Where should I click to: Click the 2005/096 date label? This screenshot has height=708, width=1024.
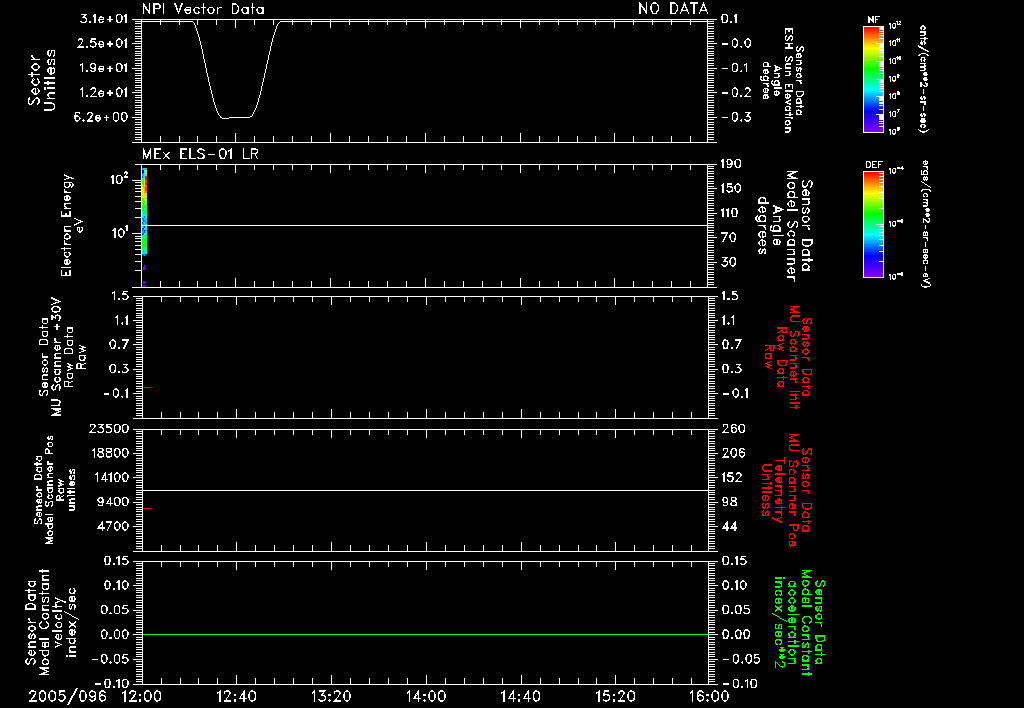point(67,696)
